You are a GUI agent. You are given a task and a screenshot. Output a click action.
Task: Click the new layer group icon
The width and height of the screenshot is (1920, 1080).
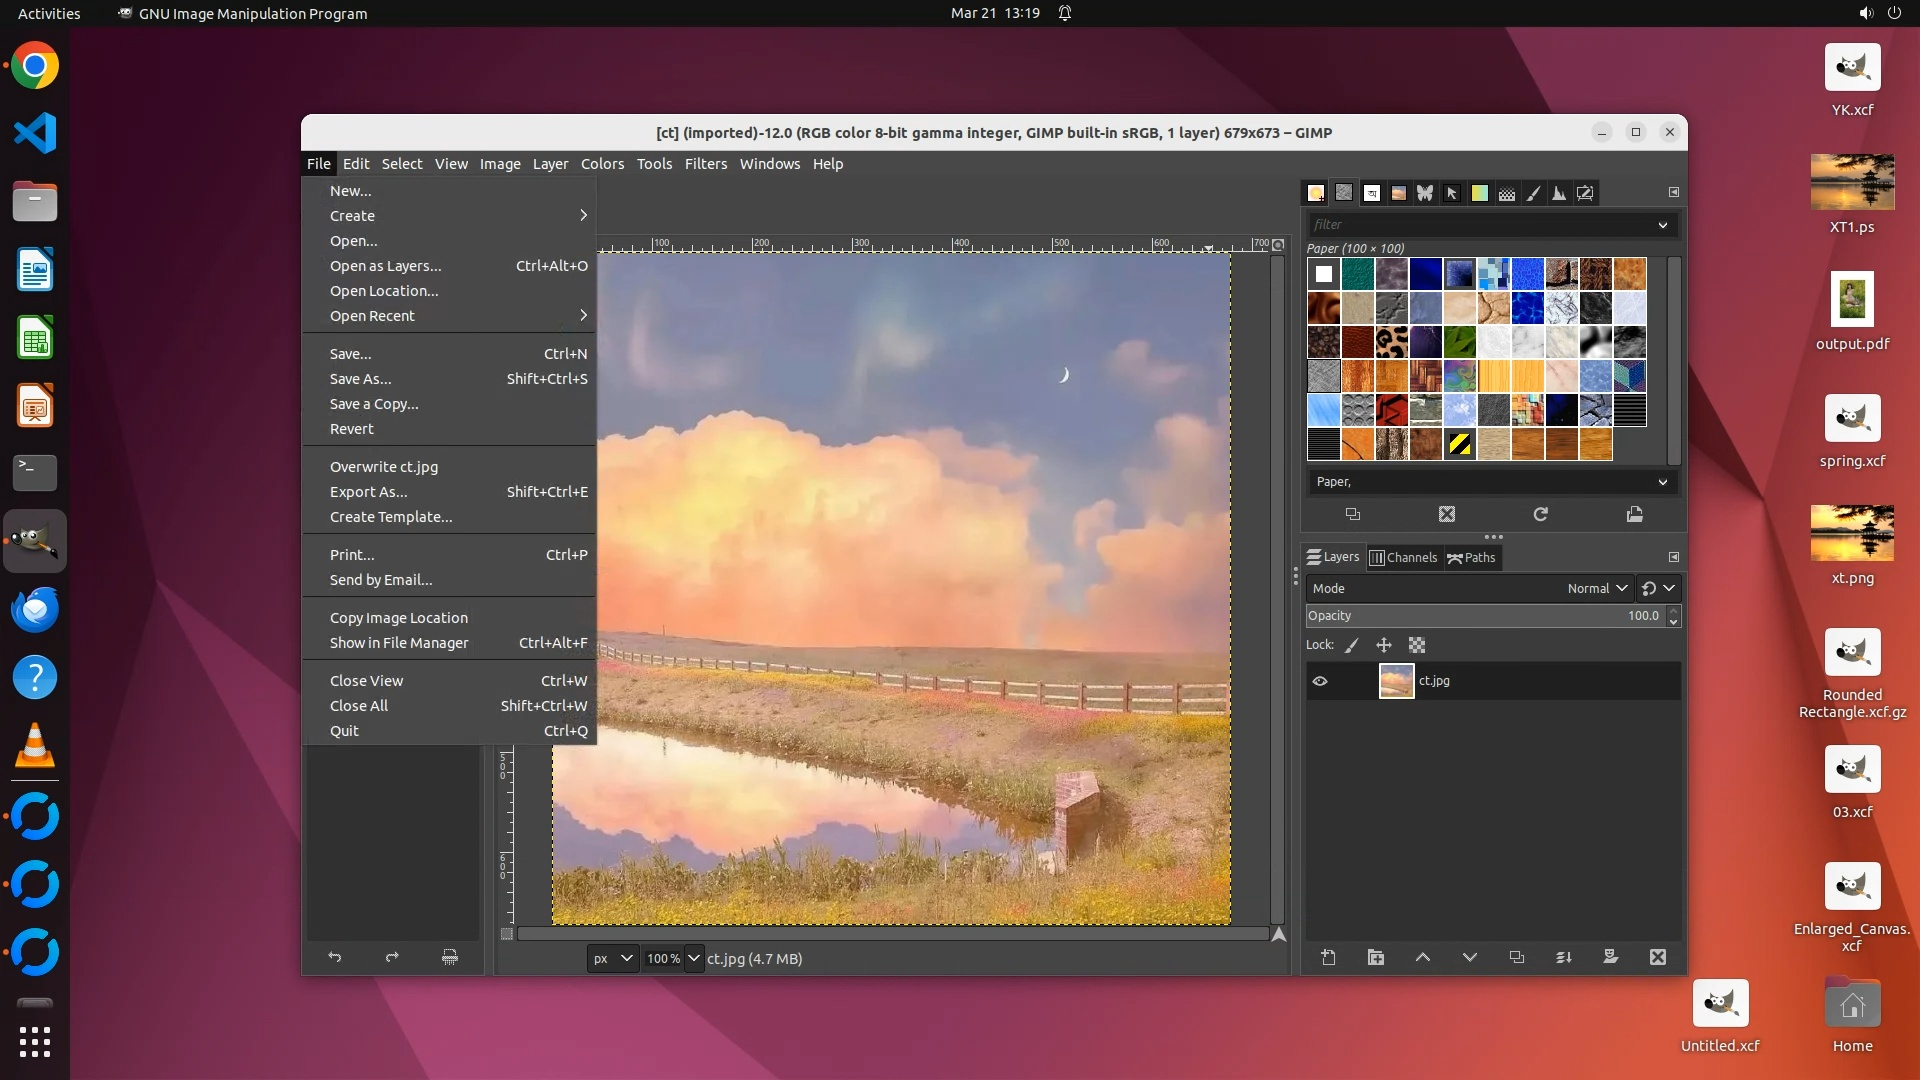pos(1376,957)
